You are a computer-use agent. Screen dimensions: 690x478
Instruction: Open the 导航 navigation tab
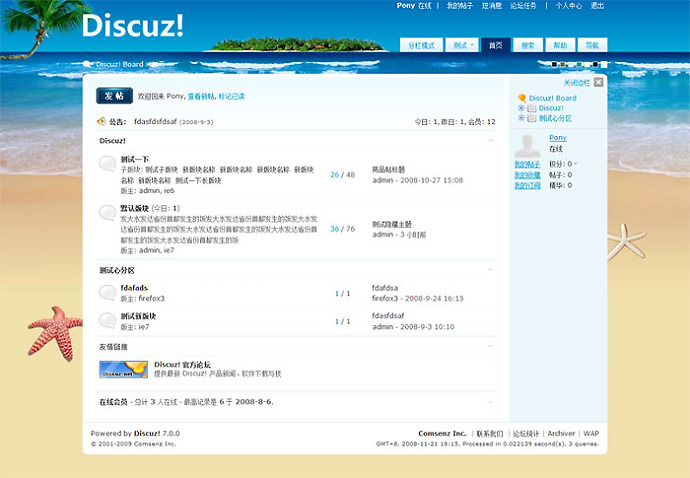pos(592,45)
